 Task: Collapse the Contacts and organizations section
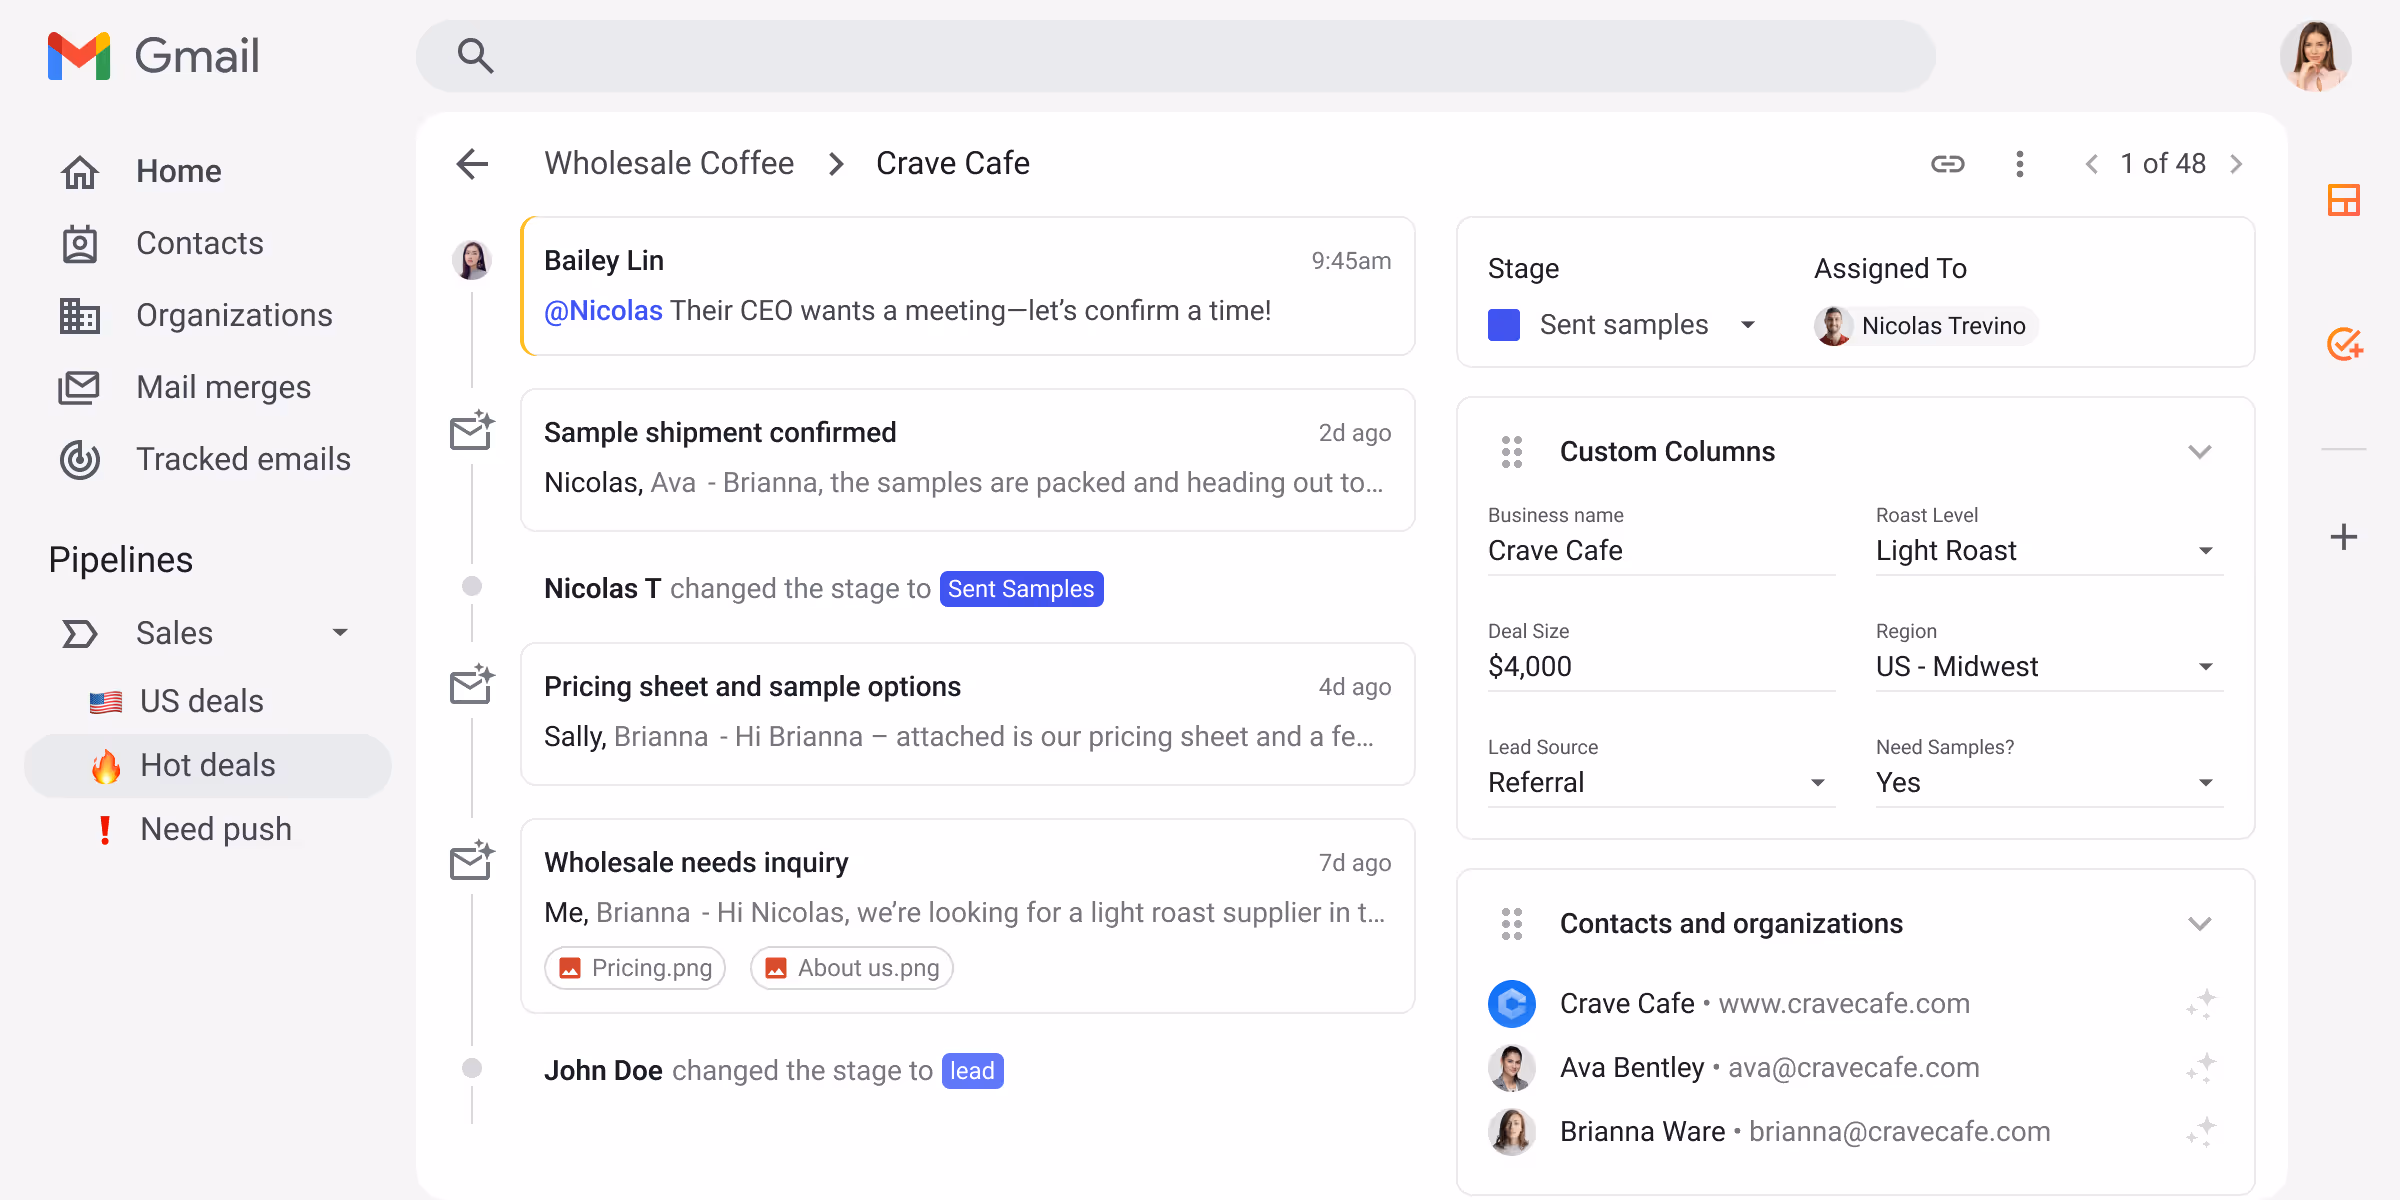pos(2199,923)
